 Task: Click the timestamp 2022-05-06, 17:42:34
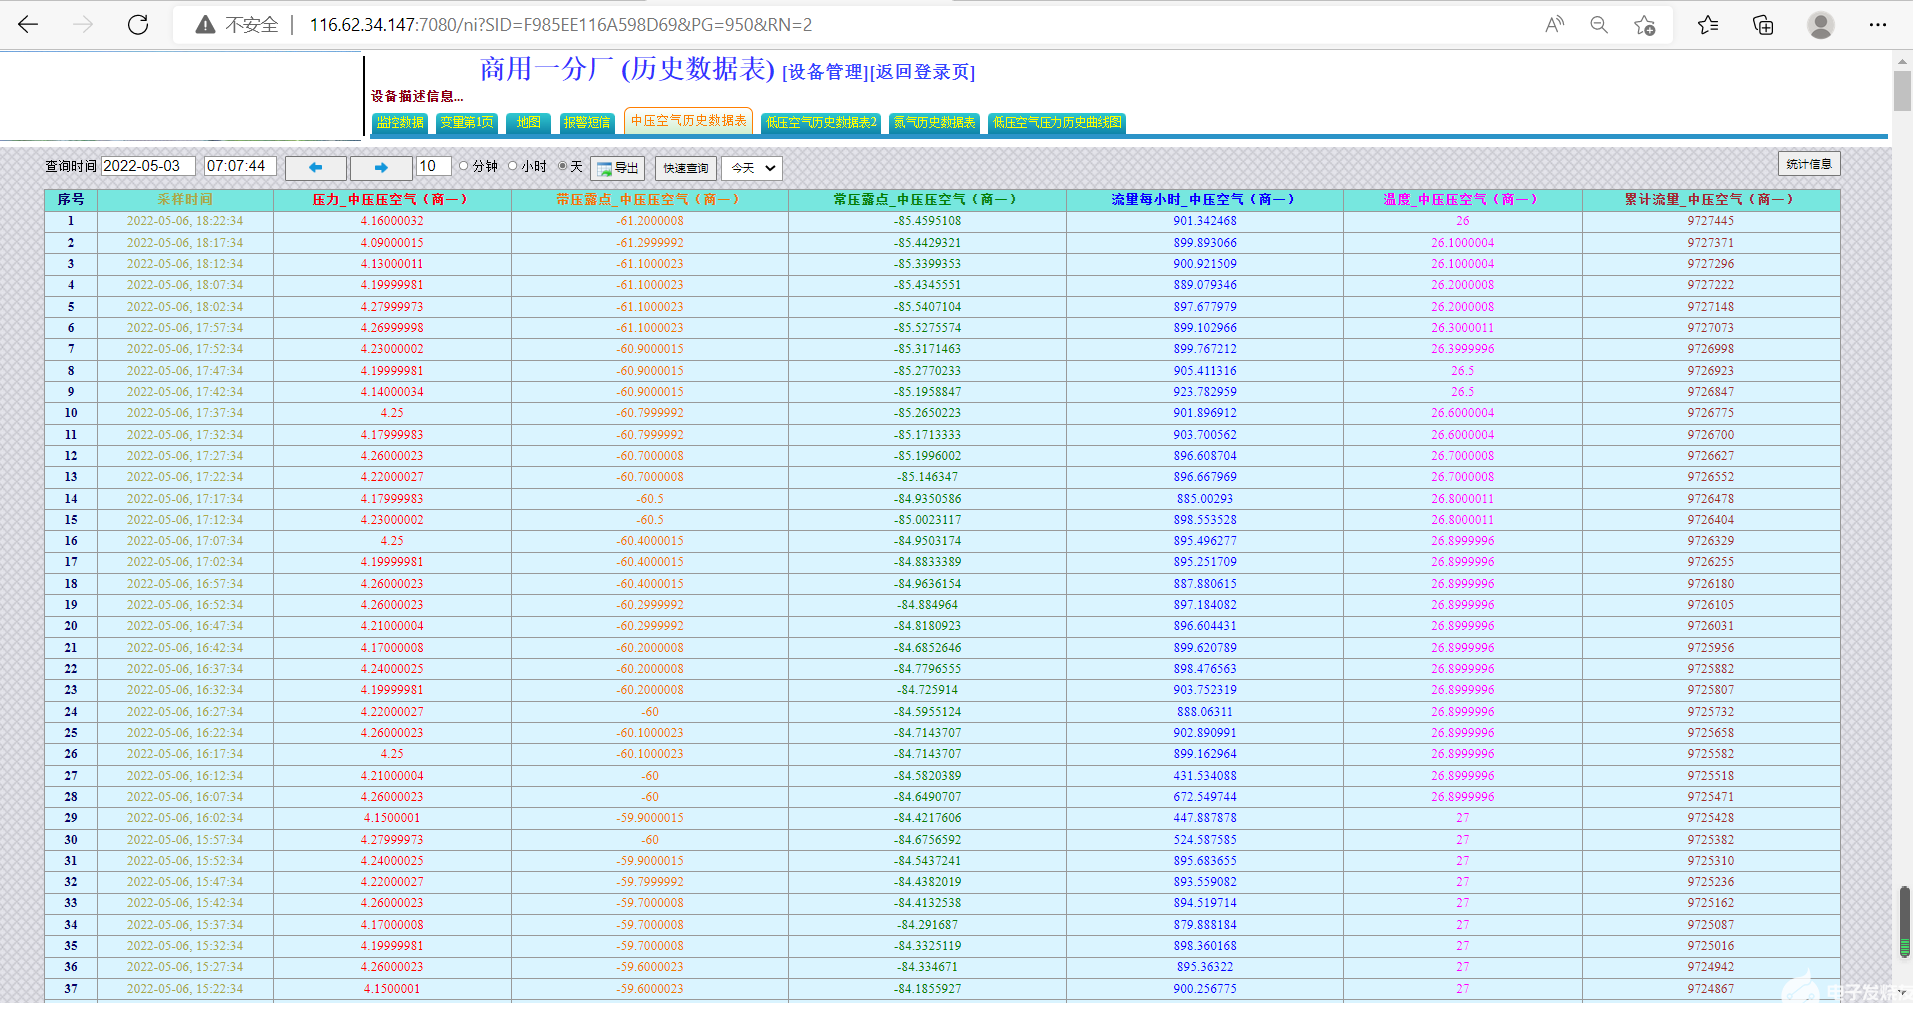point(185,392)
